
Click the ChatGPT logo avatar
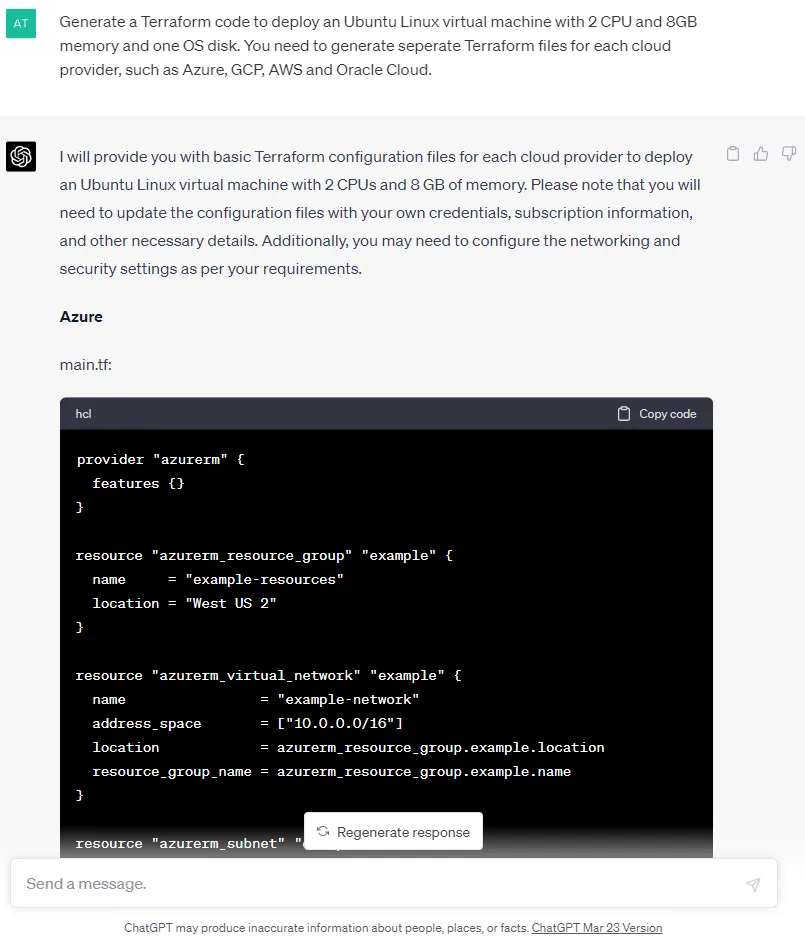(21, 157)
